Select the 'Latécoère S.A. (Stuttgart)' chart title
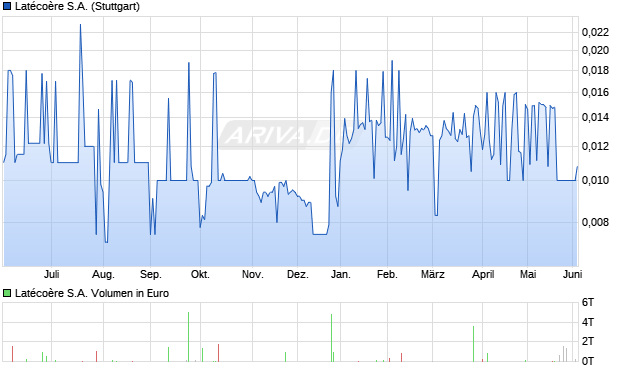620x371 pixels. [77, 6]
